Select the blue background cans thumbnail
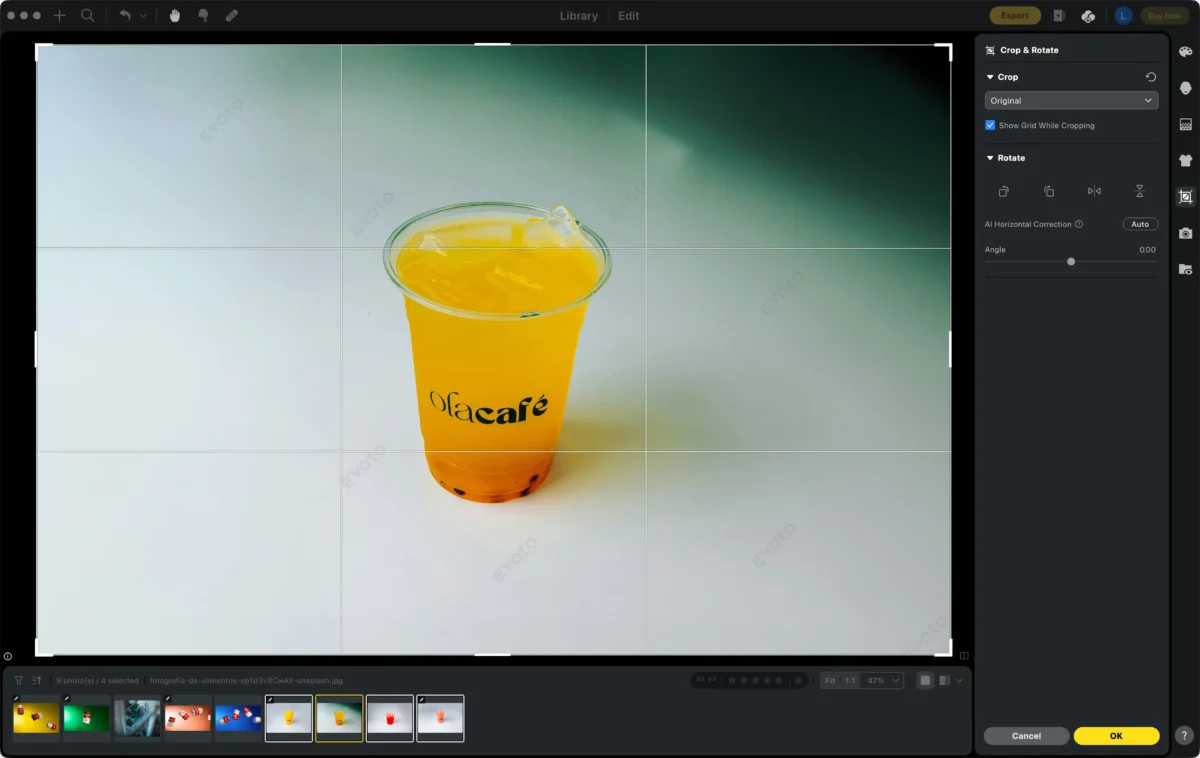Screen dimensions: 1200x758 238,718
